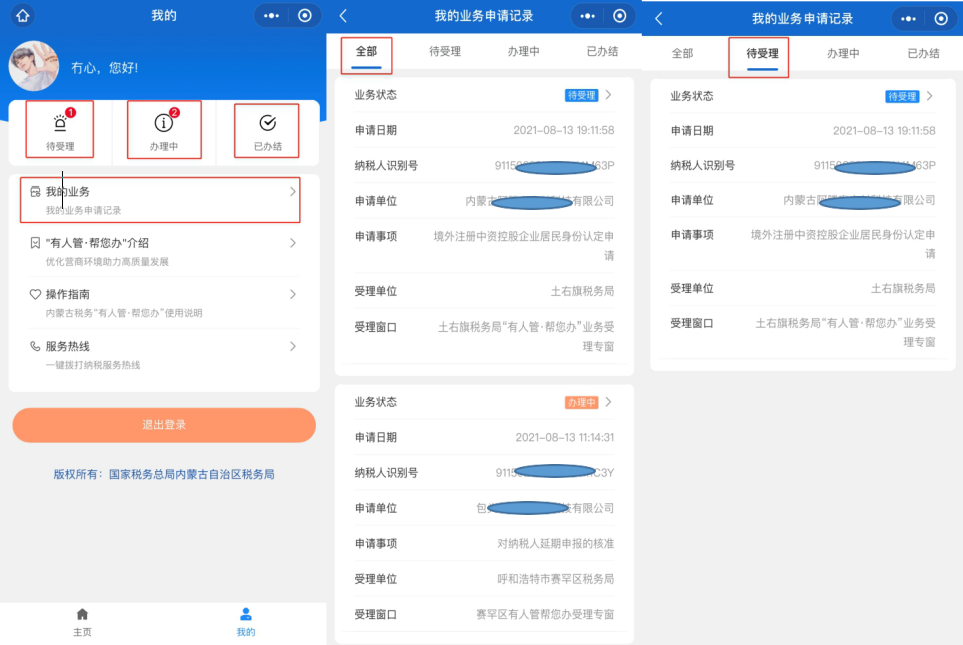
Task: Select 待受理 tab in right screen
Action: click(762, 56)
